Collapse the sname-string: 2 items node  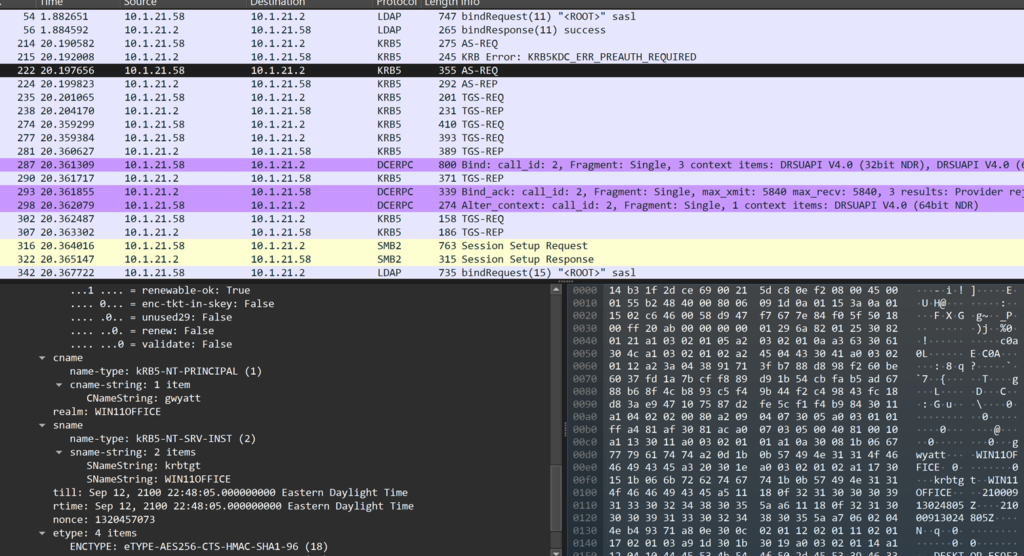[x=57, y=452]
